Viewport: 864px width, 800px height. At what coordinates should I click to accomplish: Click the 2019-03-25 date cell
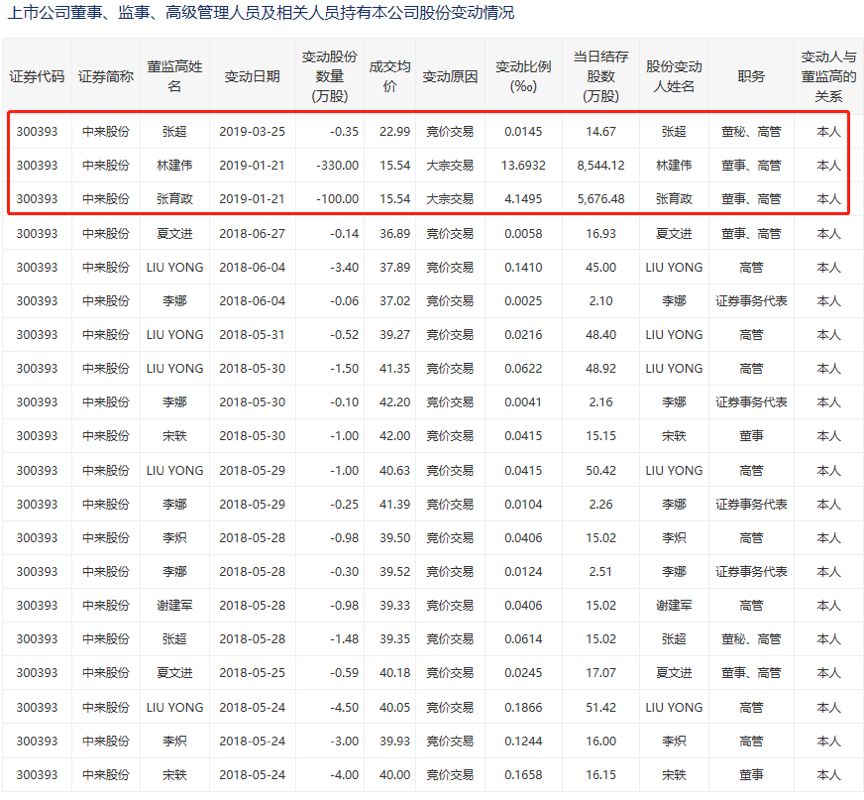[254, 131]
